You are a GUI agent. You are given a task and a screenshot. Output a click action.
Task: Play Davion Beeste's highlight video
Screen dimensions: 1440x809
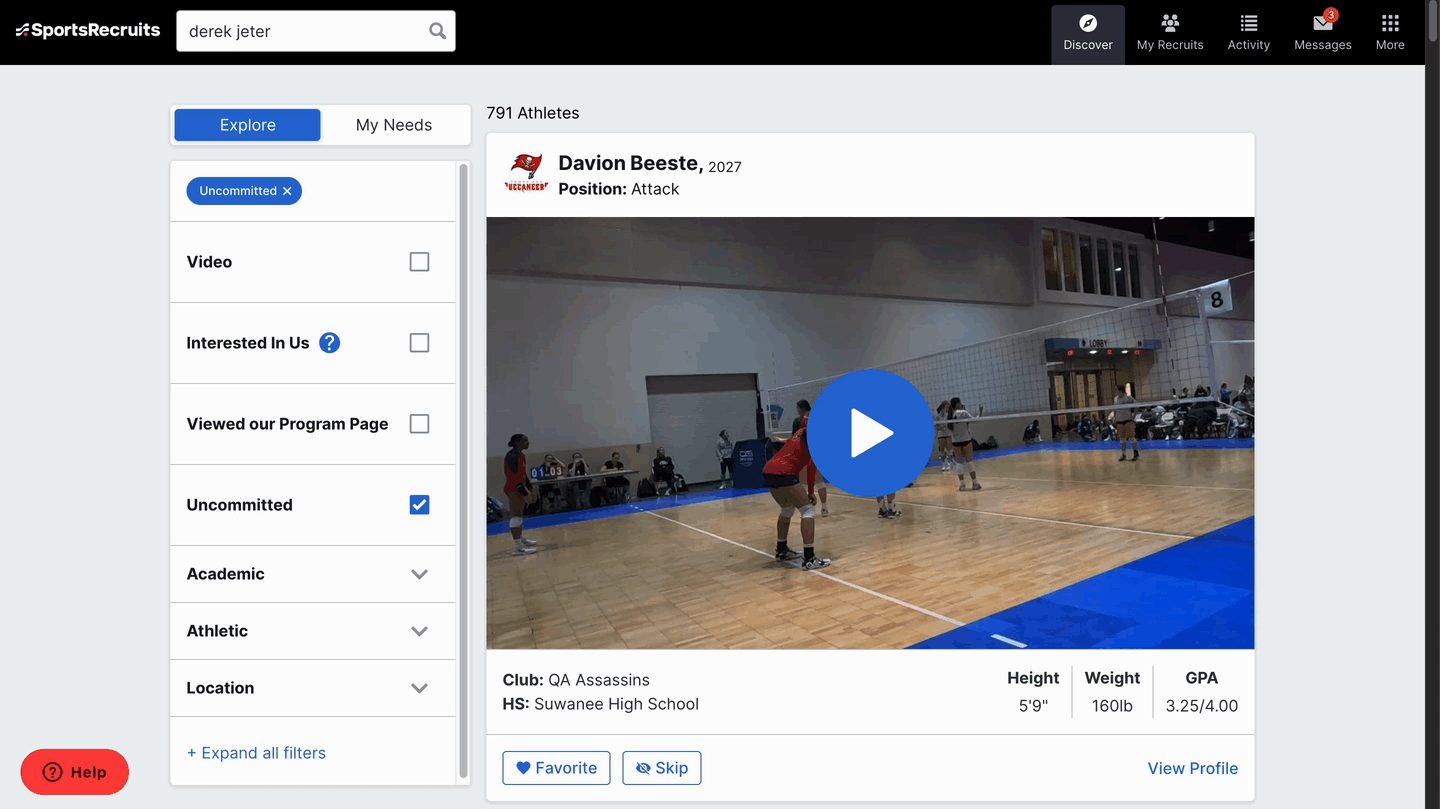pyautogui.click(x=870, y=433)
